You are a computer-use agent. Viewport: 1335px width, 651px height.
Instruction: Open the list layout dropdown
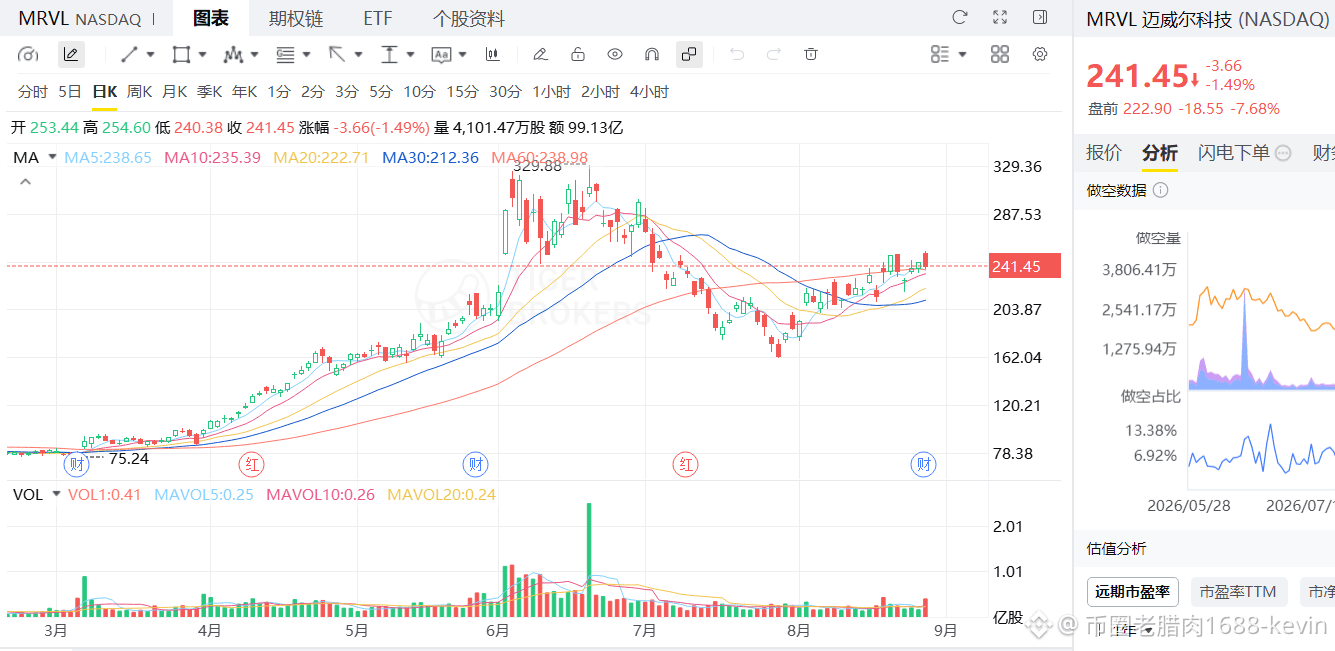coord(948,54)
